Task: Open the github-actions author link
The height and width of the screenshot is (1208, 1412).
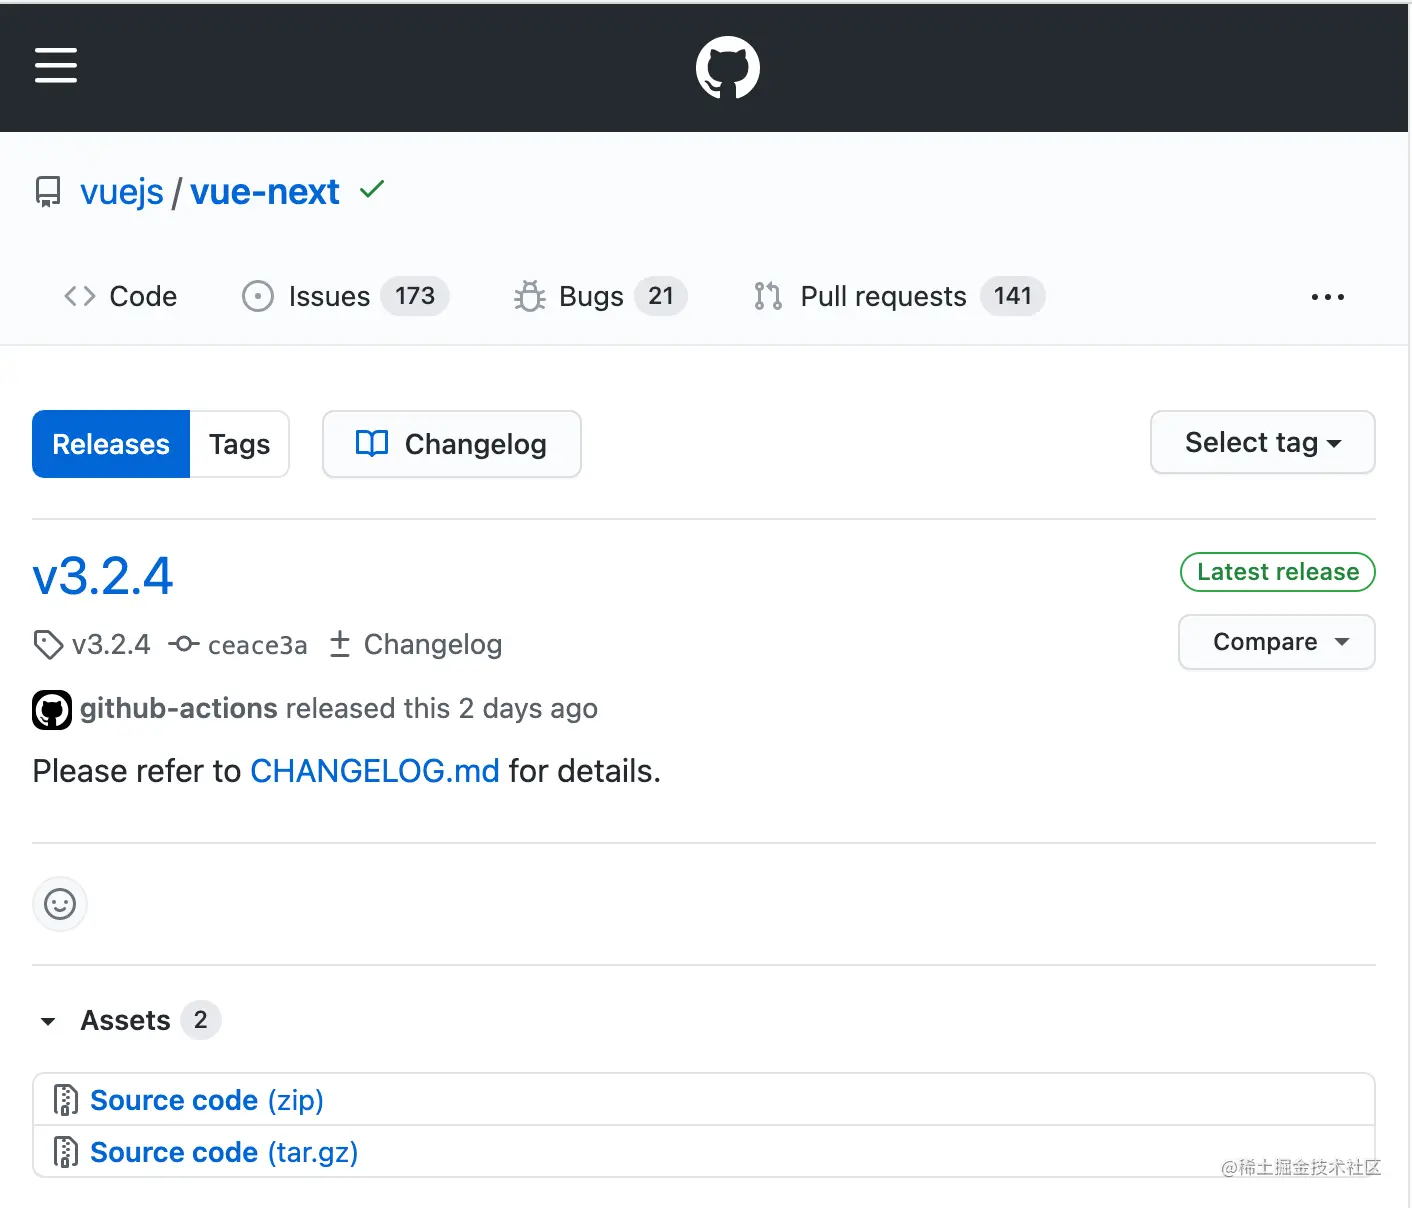Action: tap(179, 708)
